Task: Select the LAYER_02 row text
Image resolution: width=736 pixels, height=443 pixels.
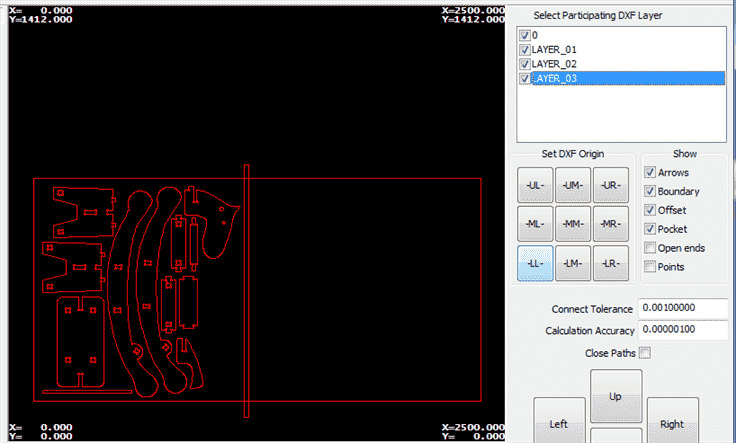Action: pos(554,64)
